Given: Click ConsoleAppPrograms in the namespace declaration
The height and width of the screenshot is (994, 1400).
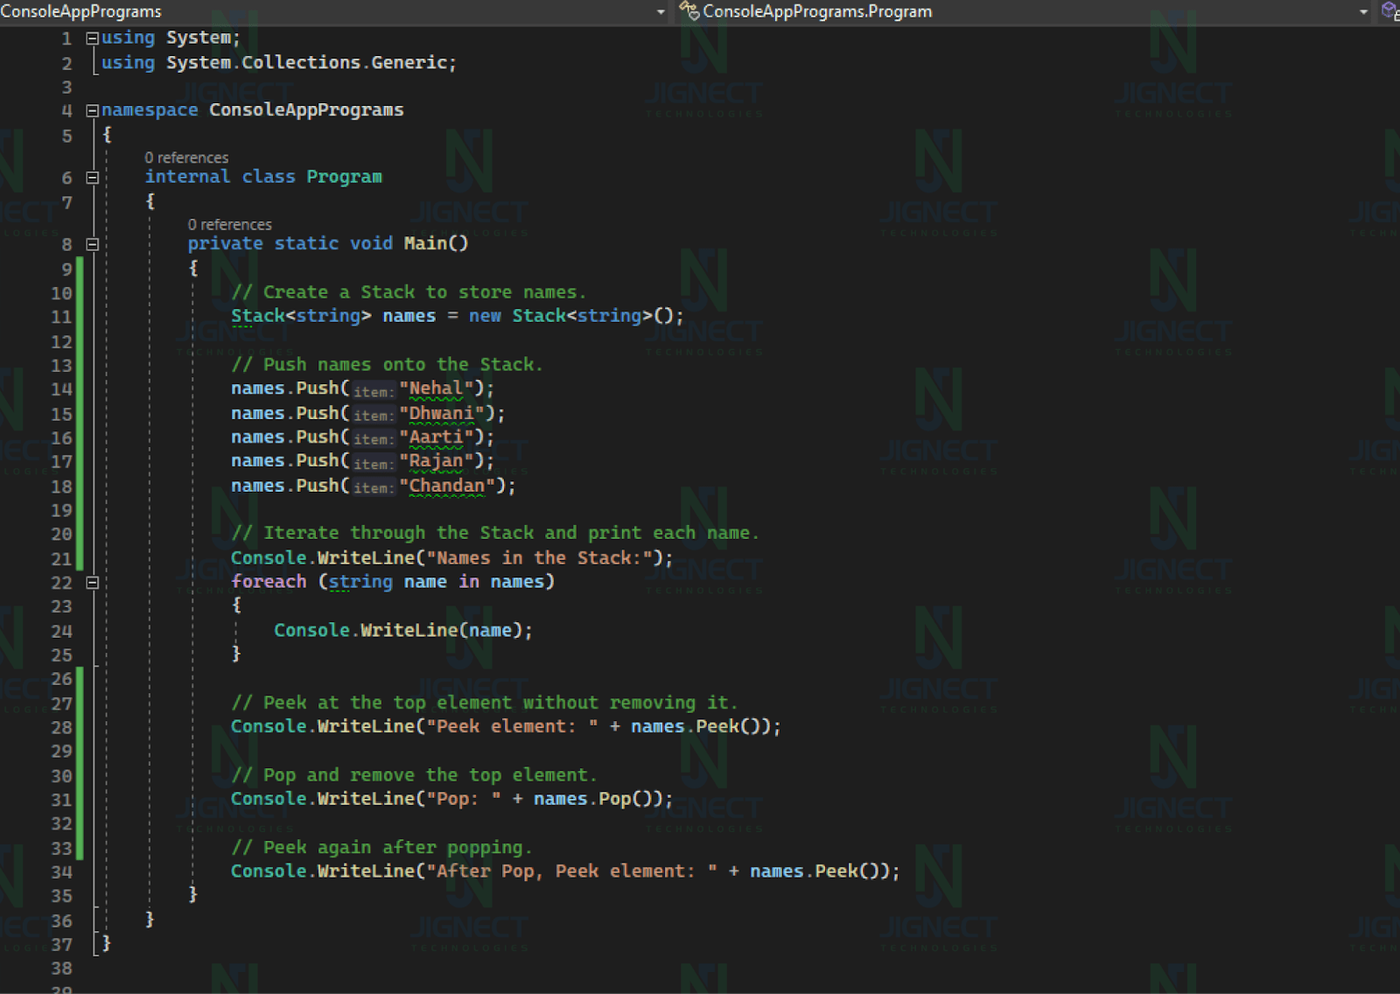Looking at the screenshot, I should [x=306, y=110].
